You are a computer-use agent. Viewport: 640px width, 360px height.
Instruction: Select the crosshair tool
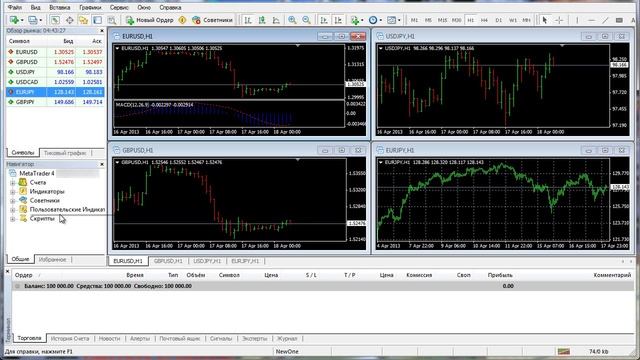click(x=559, y=20)
